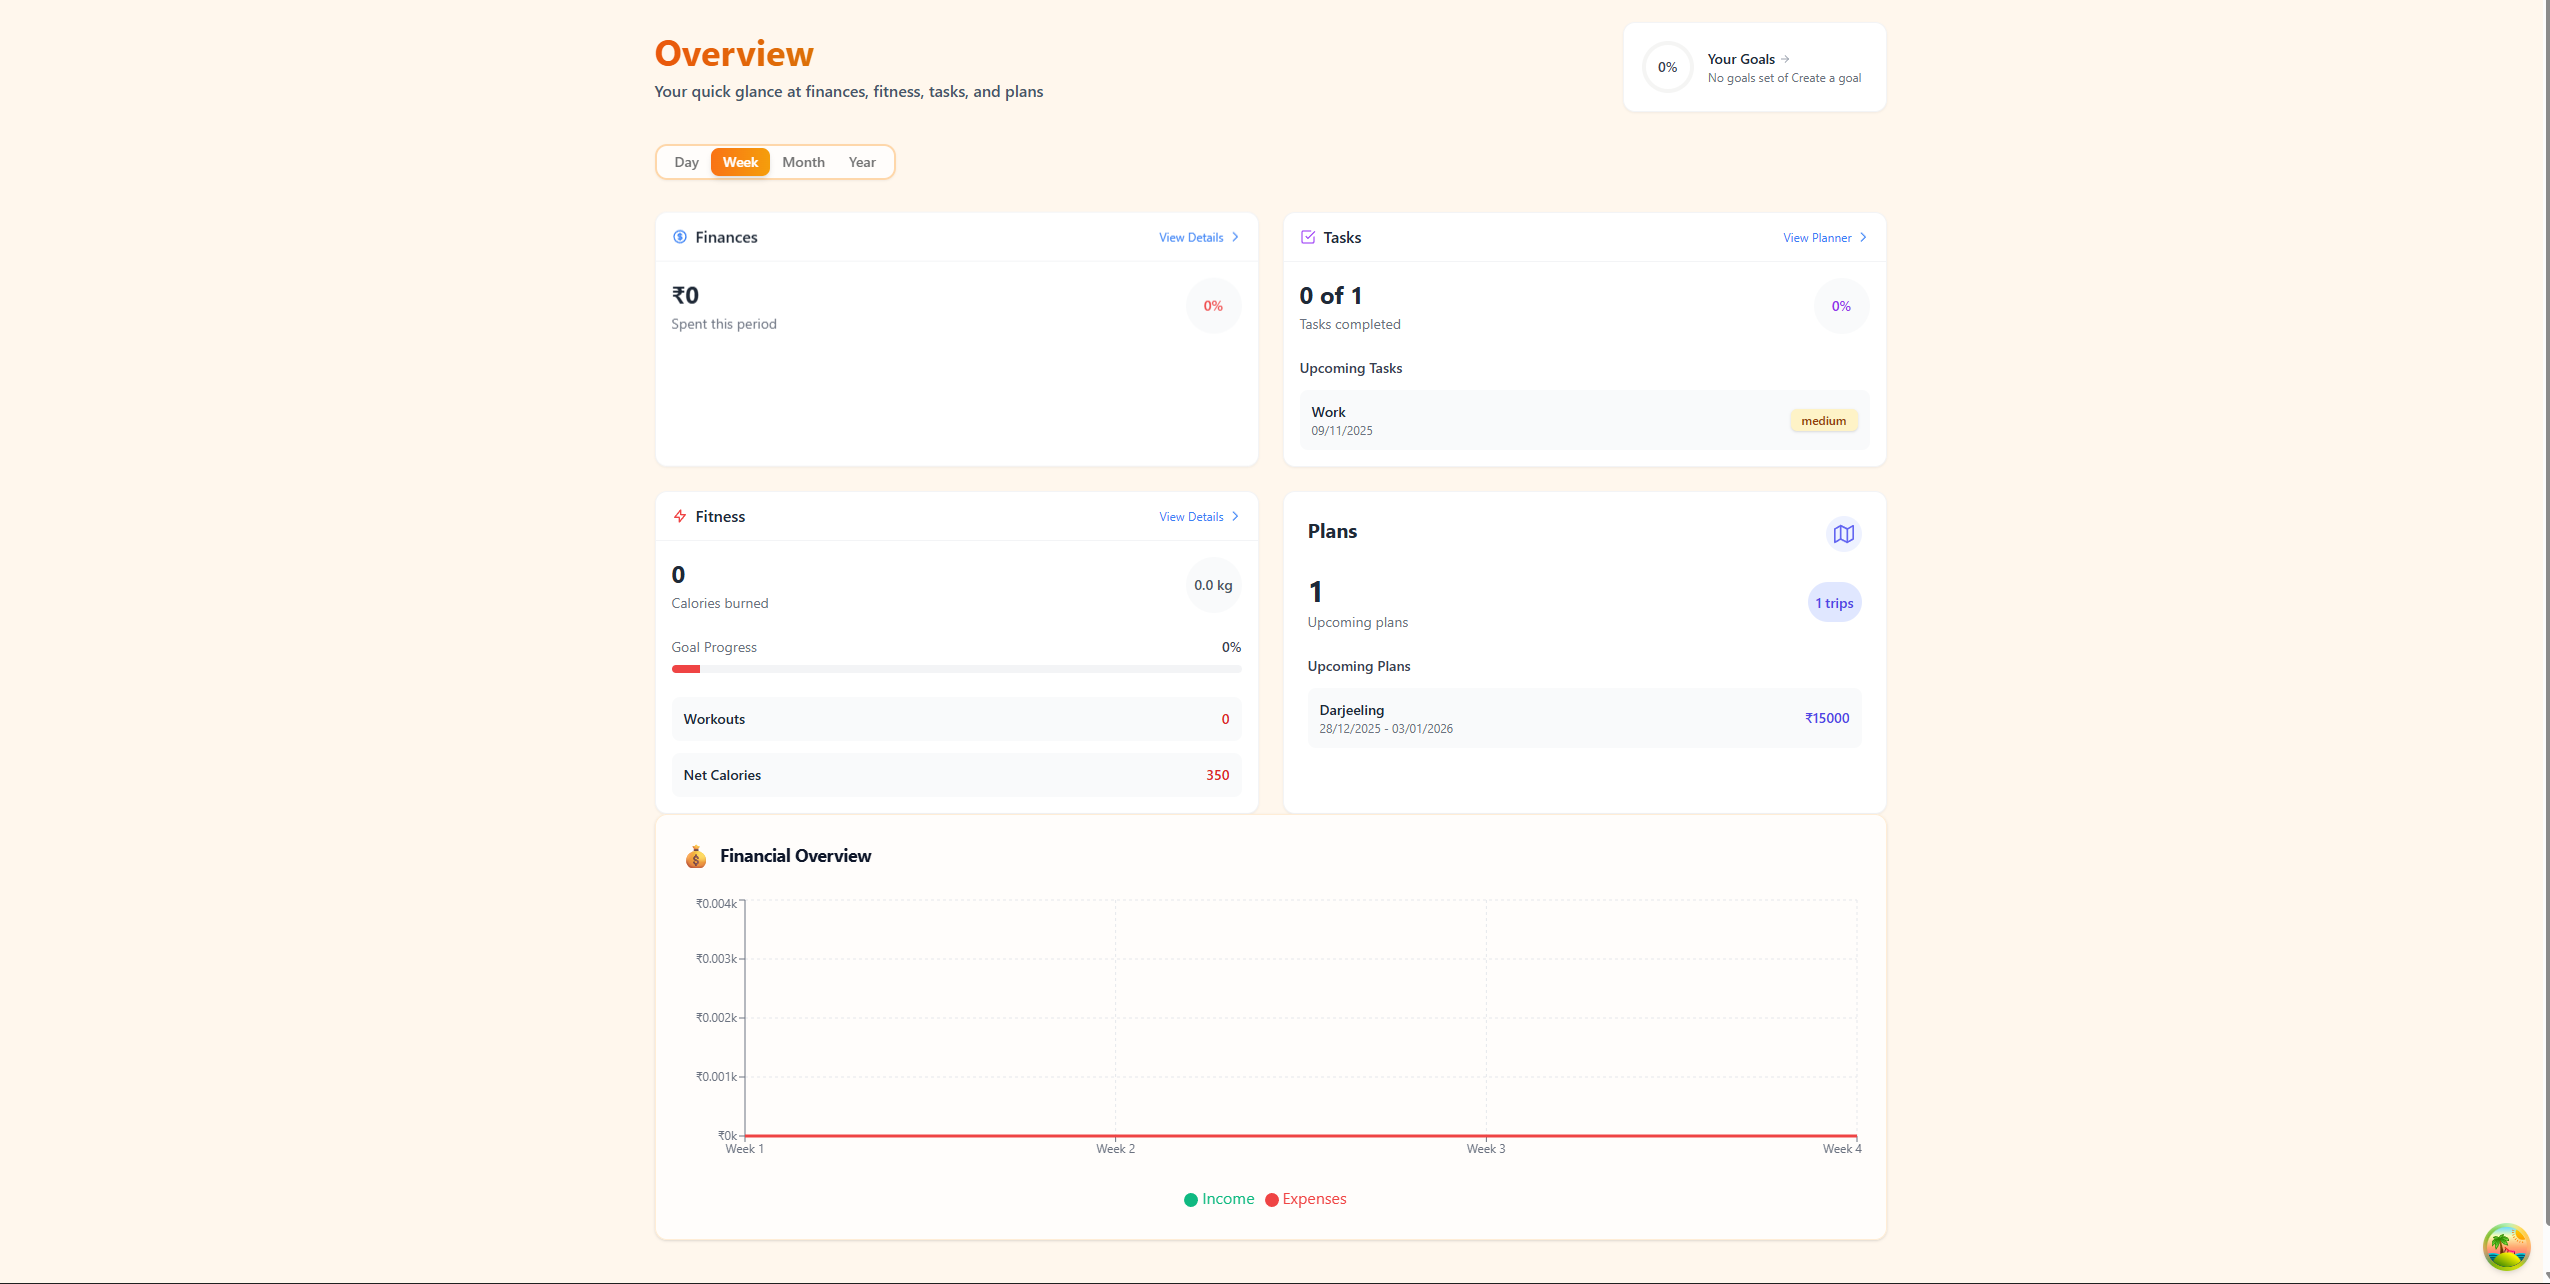Open the View Planner link
Viewport: 2550px width, 1284px height.
(x=1817, y=238)
